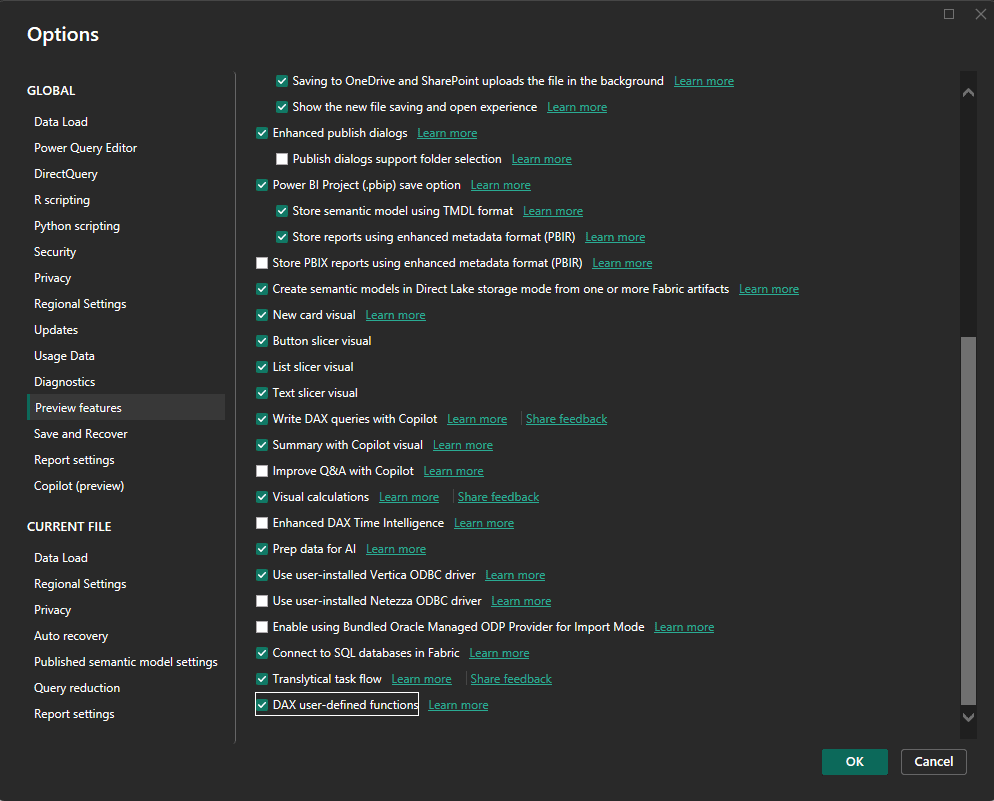The image size is (994, 801).
Task: Disable the Button slicer visual checkbox
Action: pos(263,341)
